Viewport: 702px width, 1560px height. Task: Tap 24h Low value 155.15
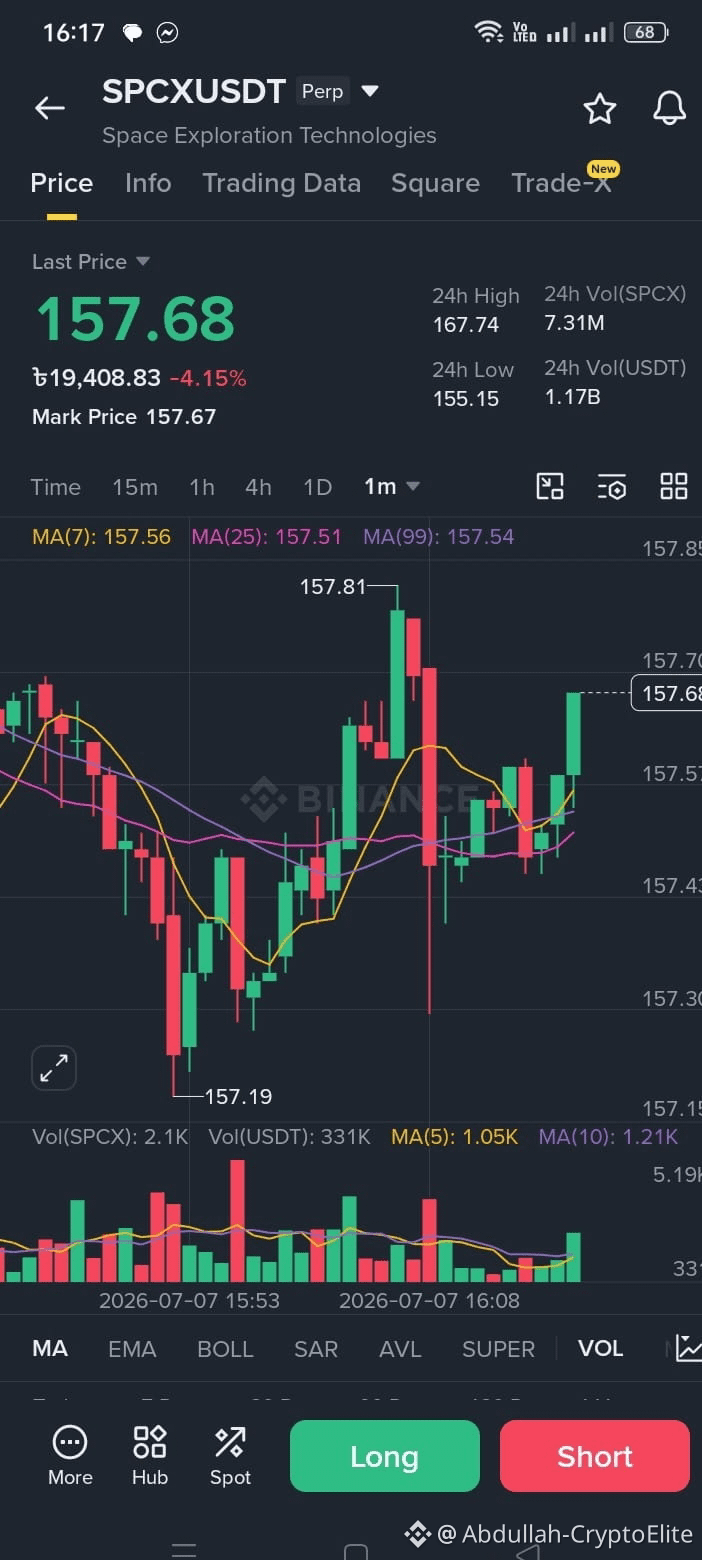click(466, 398)
